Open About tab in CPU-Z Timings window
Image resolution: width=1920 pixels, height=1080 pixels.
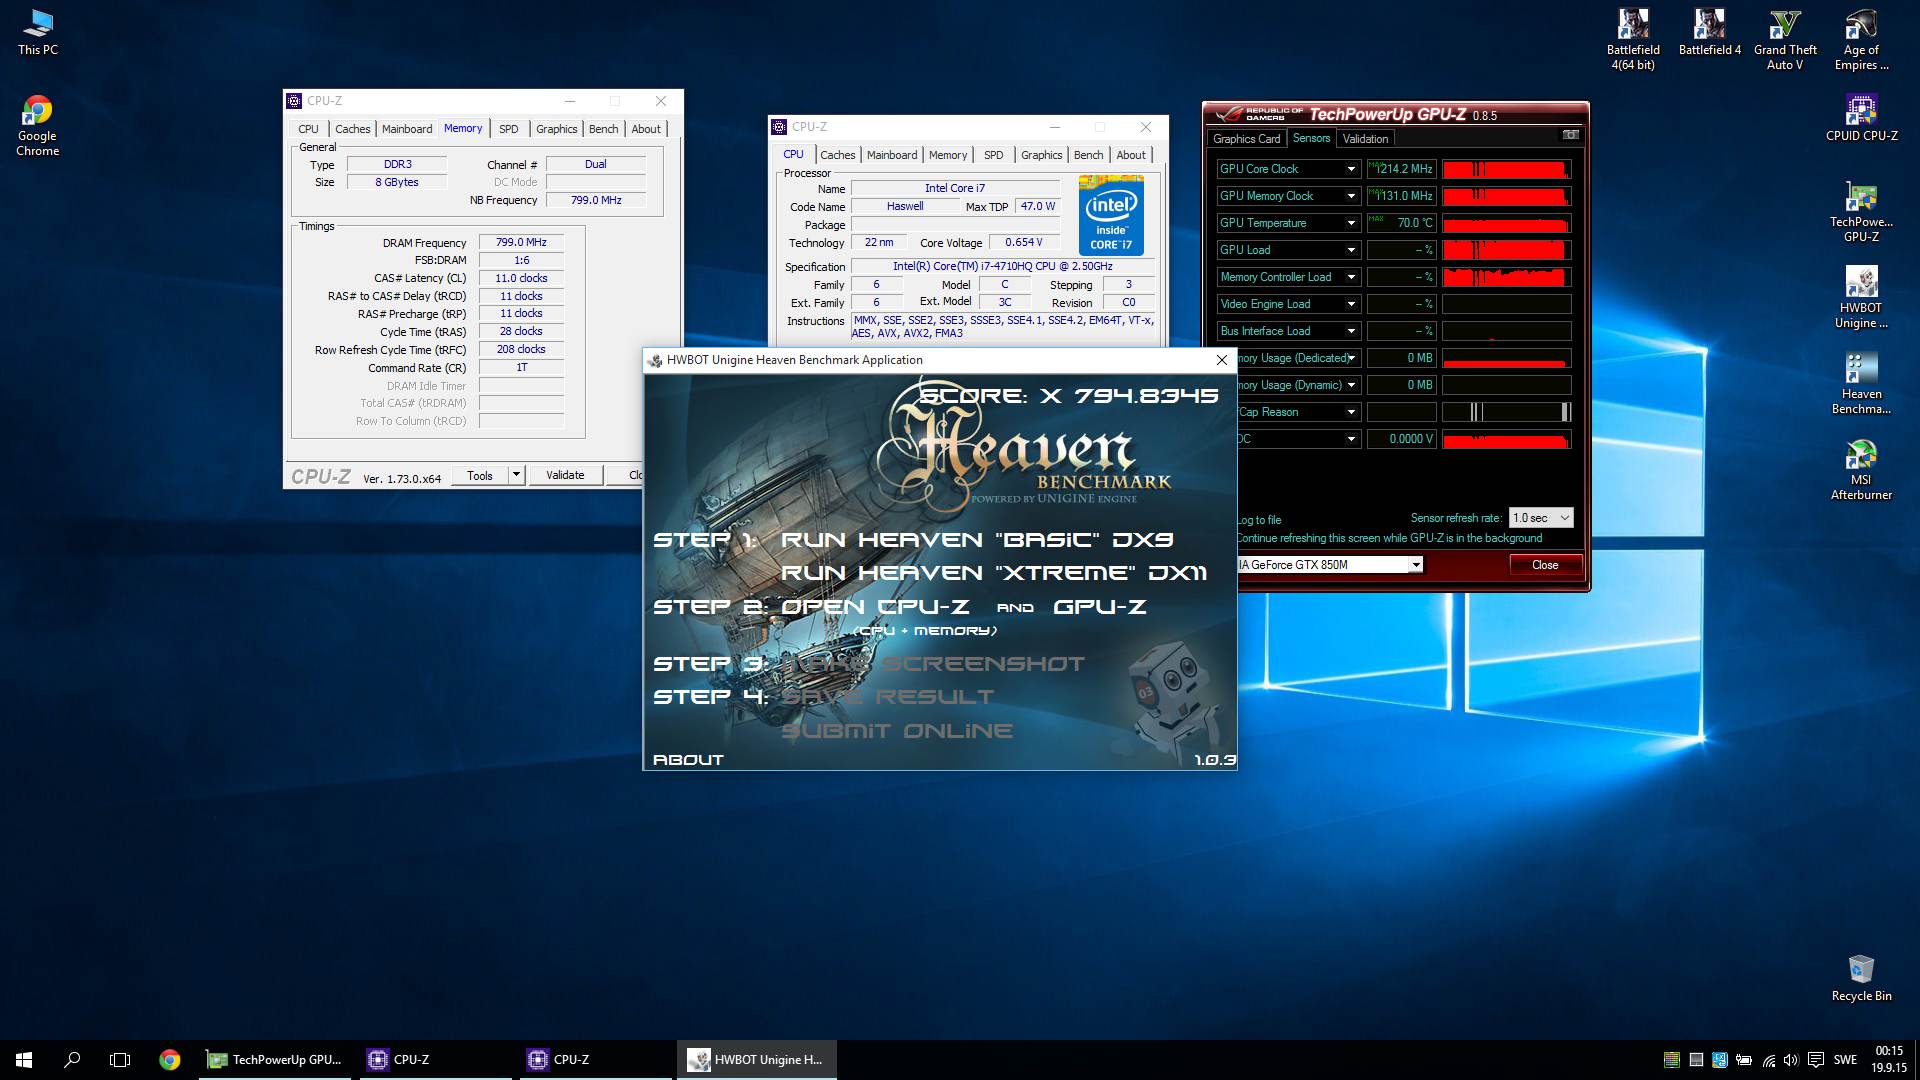tap(646, 129)
